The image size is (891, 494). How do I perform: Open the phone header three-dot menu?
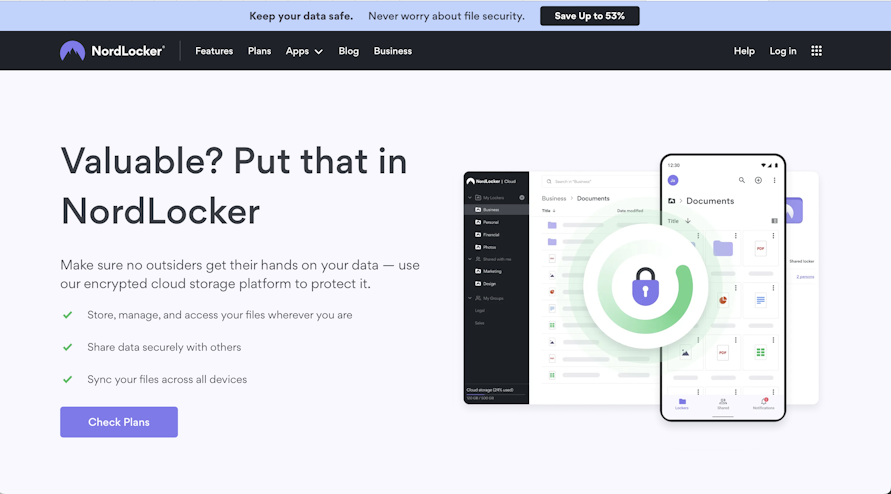pyautogui.click(x=774, y=180)
